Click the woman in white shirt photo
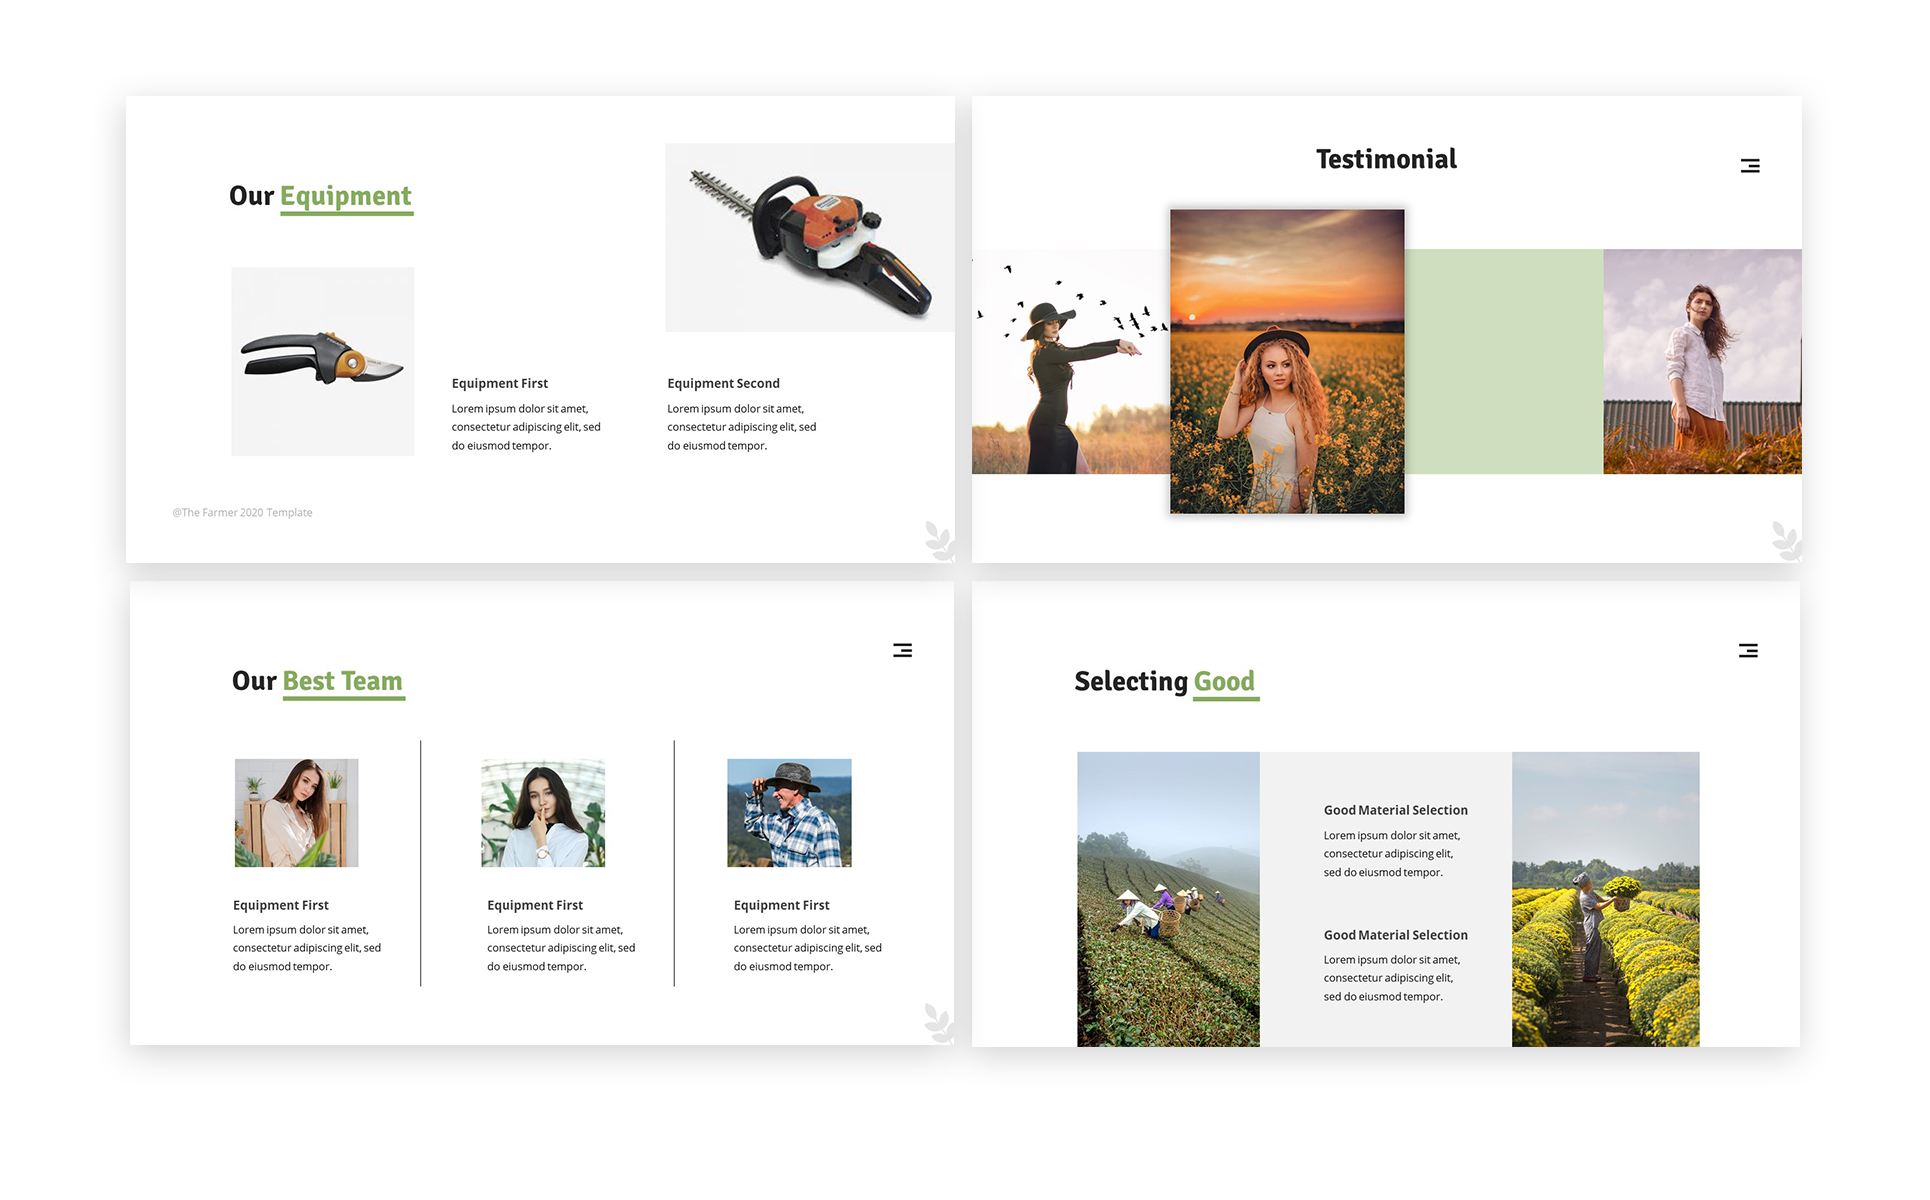 pyautogui.click(x=1702, y=361)
